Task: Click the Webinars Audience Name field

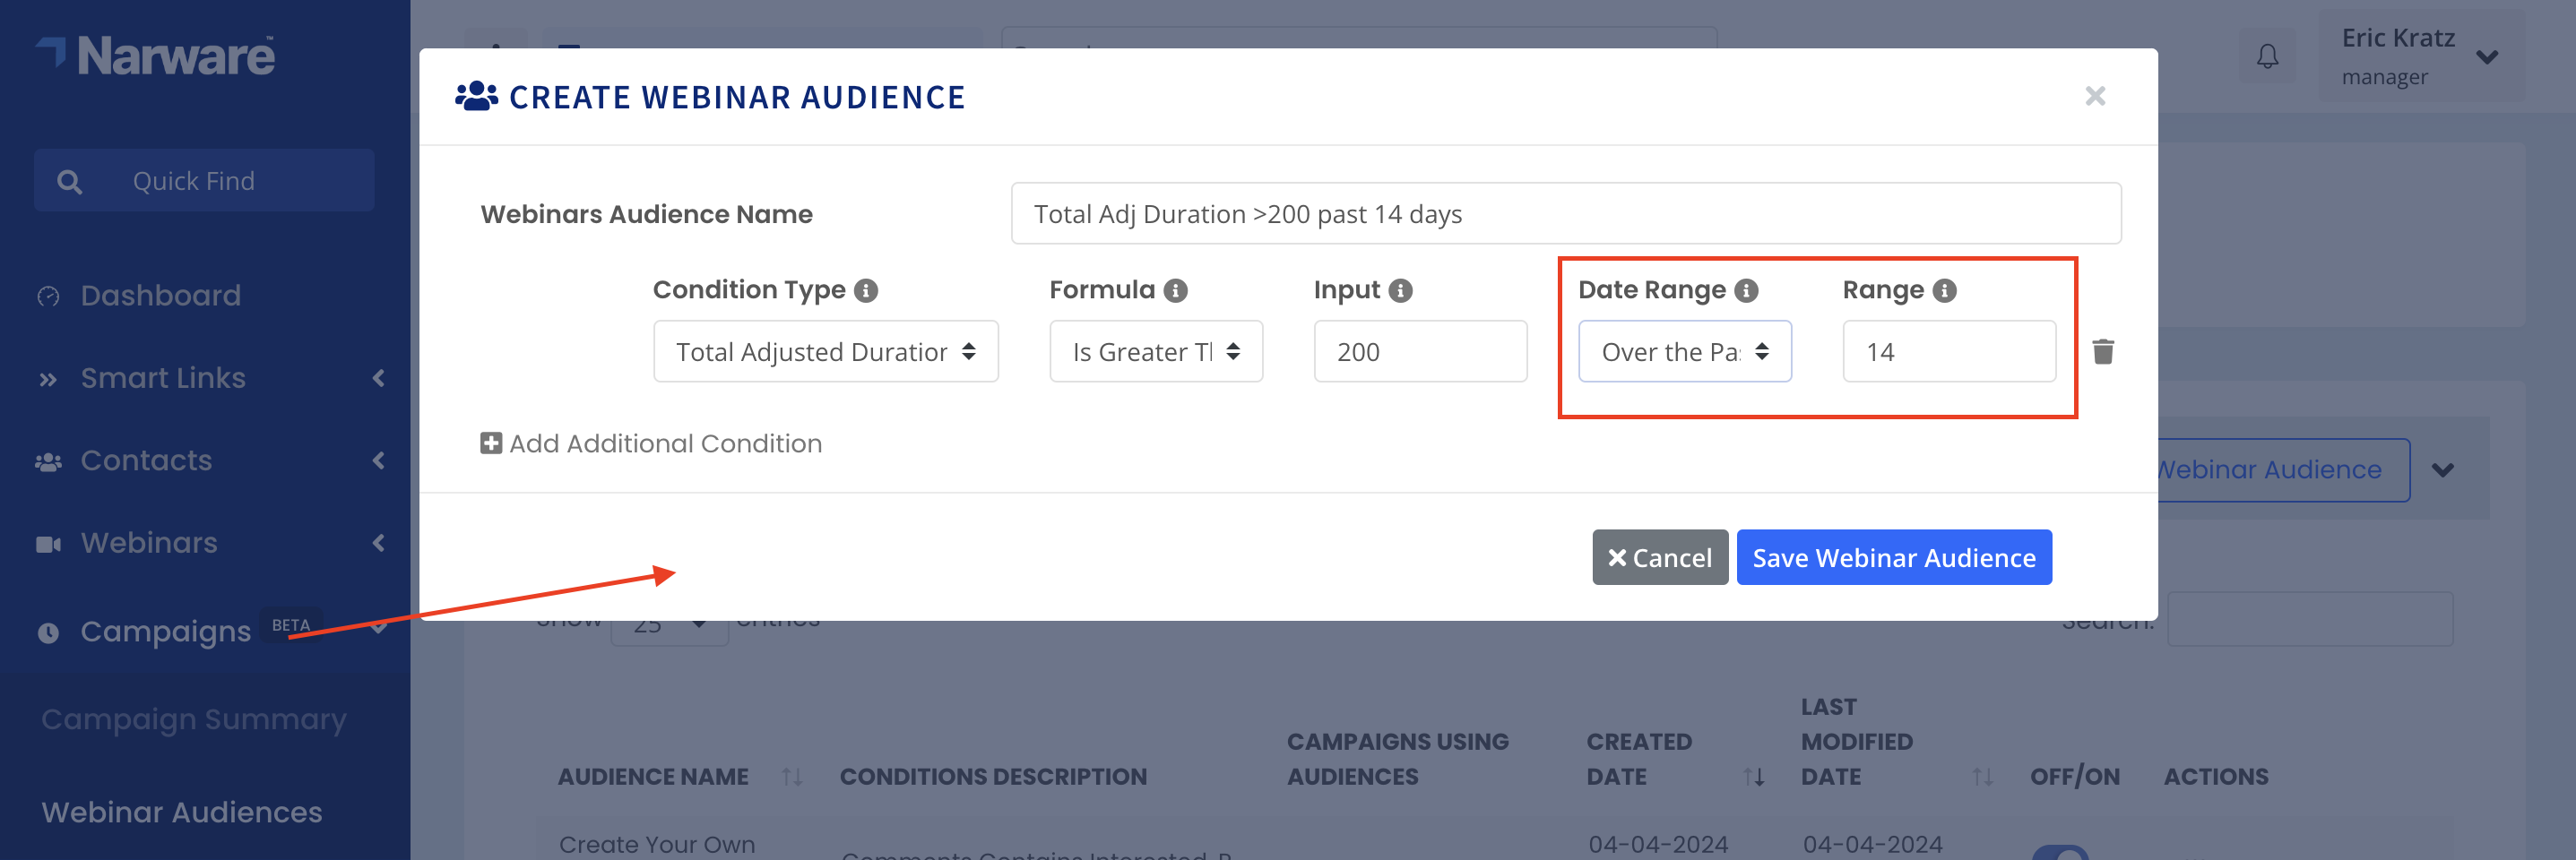Action: pyautogui.click(x=1565, y=213)
